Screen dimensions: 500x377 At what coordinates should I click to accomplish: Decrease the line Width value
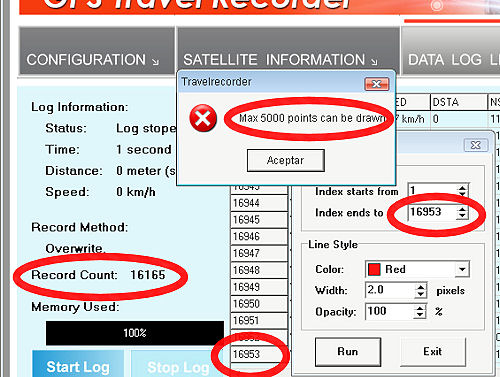tap(421, 294)
